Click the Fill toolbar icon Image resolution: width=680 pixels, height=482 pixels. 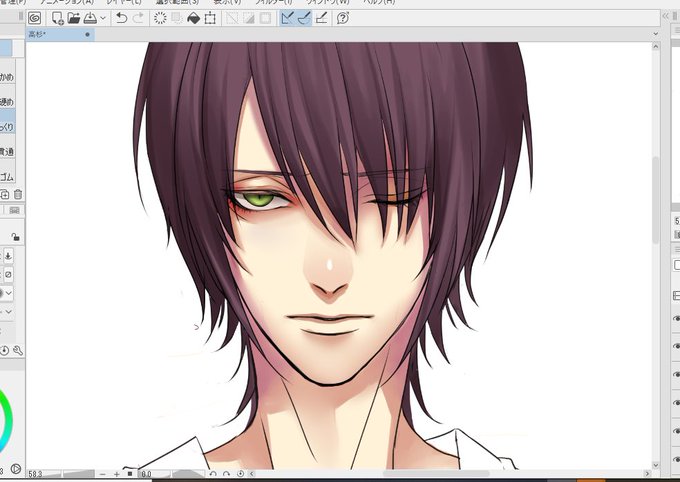click(x=193, y=18)
